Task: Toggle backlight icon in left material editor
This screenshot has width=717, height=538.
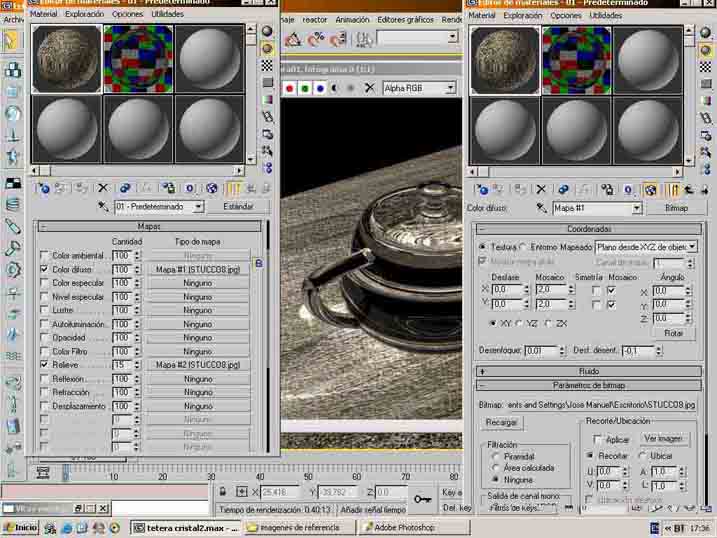Action: tap(267, 48)
